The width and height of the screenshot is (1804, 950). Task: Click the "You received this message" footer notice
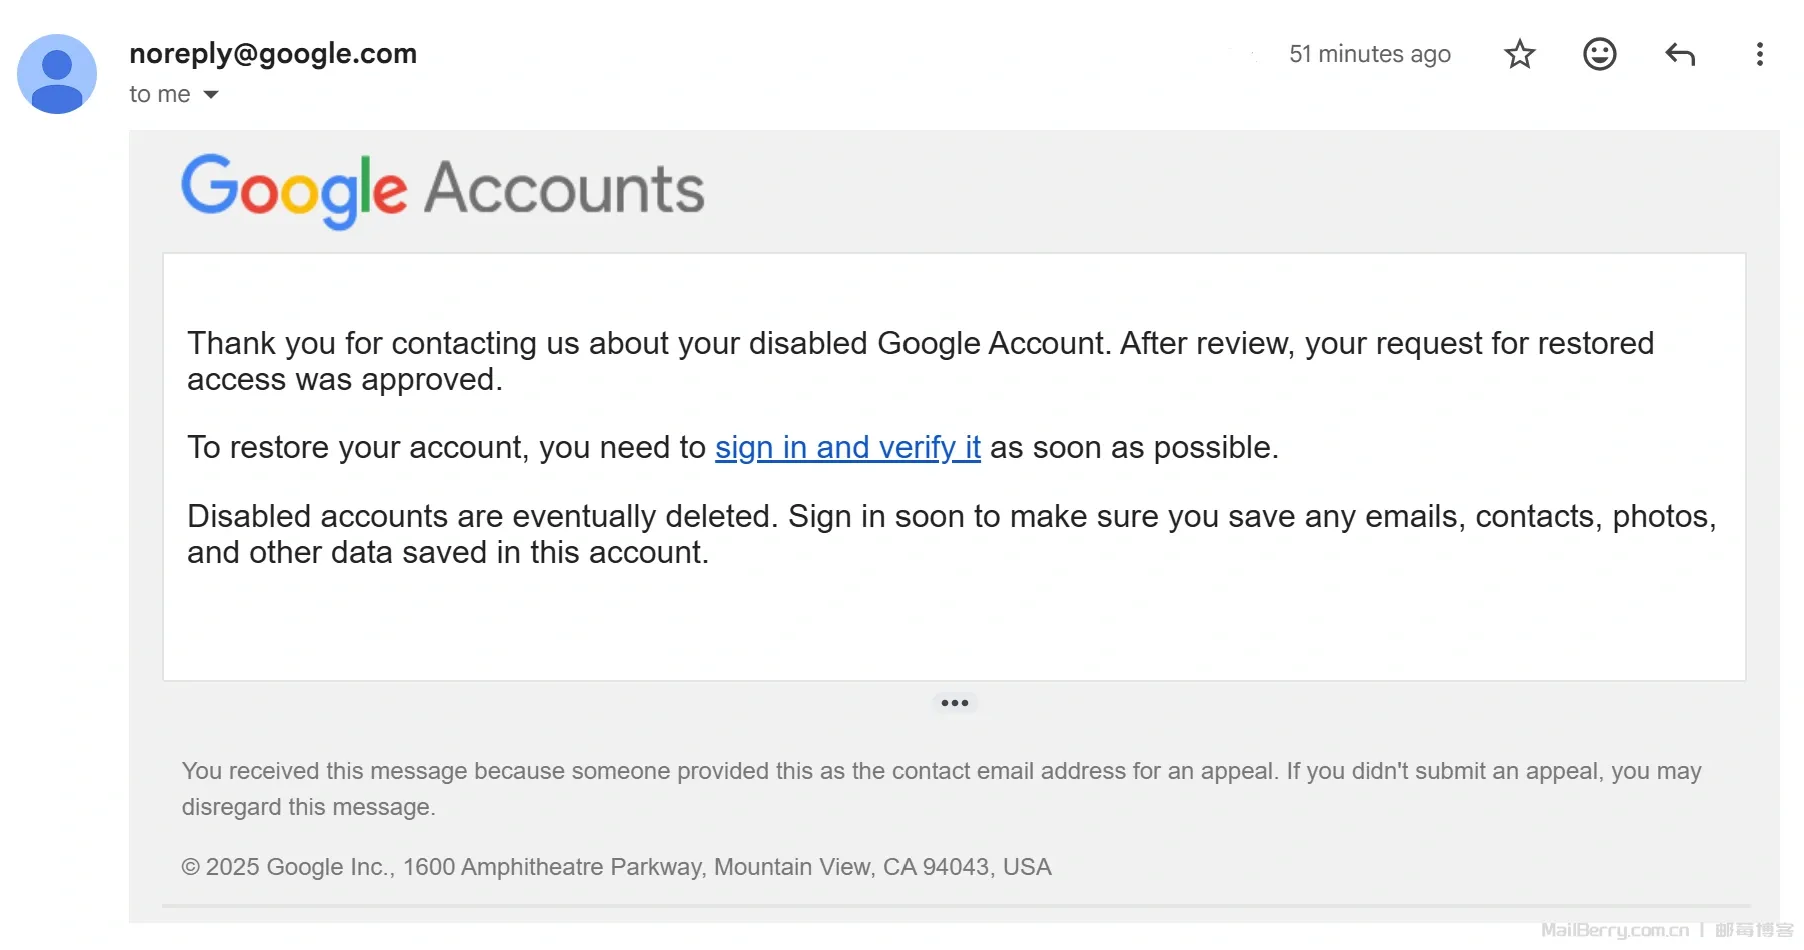click(940, 788)
